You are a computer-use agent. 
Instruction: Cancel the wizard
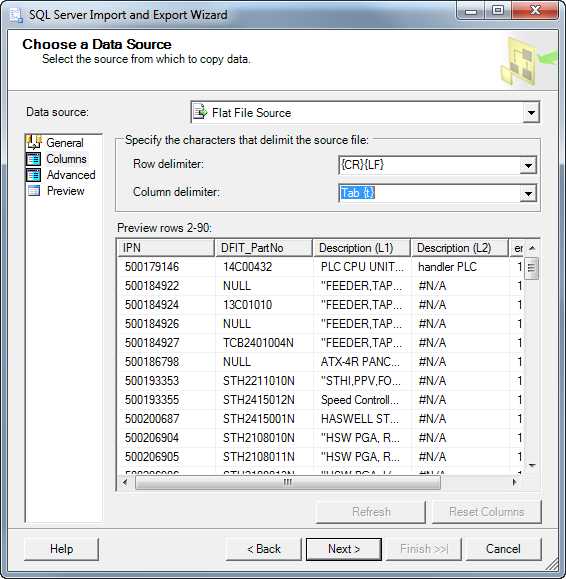[503, 549]
